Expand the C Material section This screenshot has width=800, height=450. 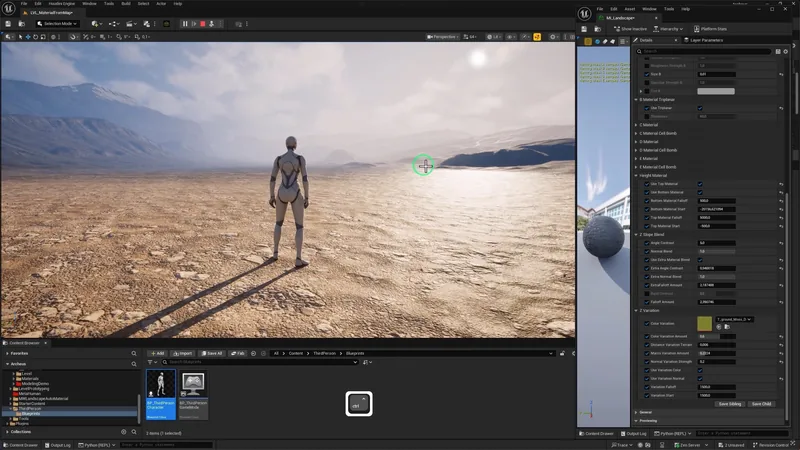(636, 125)
